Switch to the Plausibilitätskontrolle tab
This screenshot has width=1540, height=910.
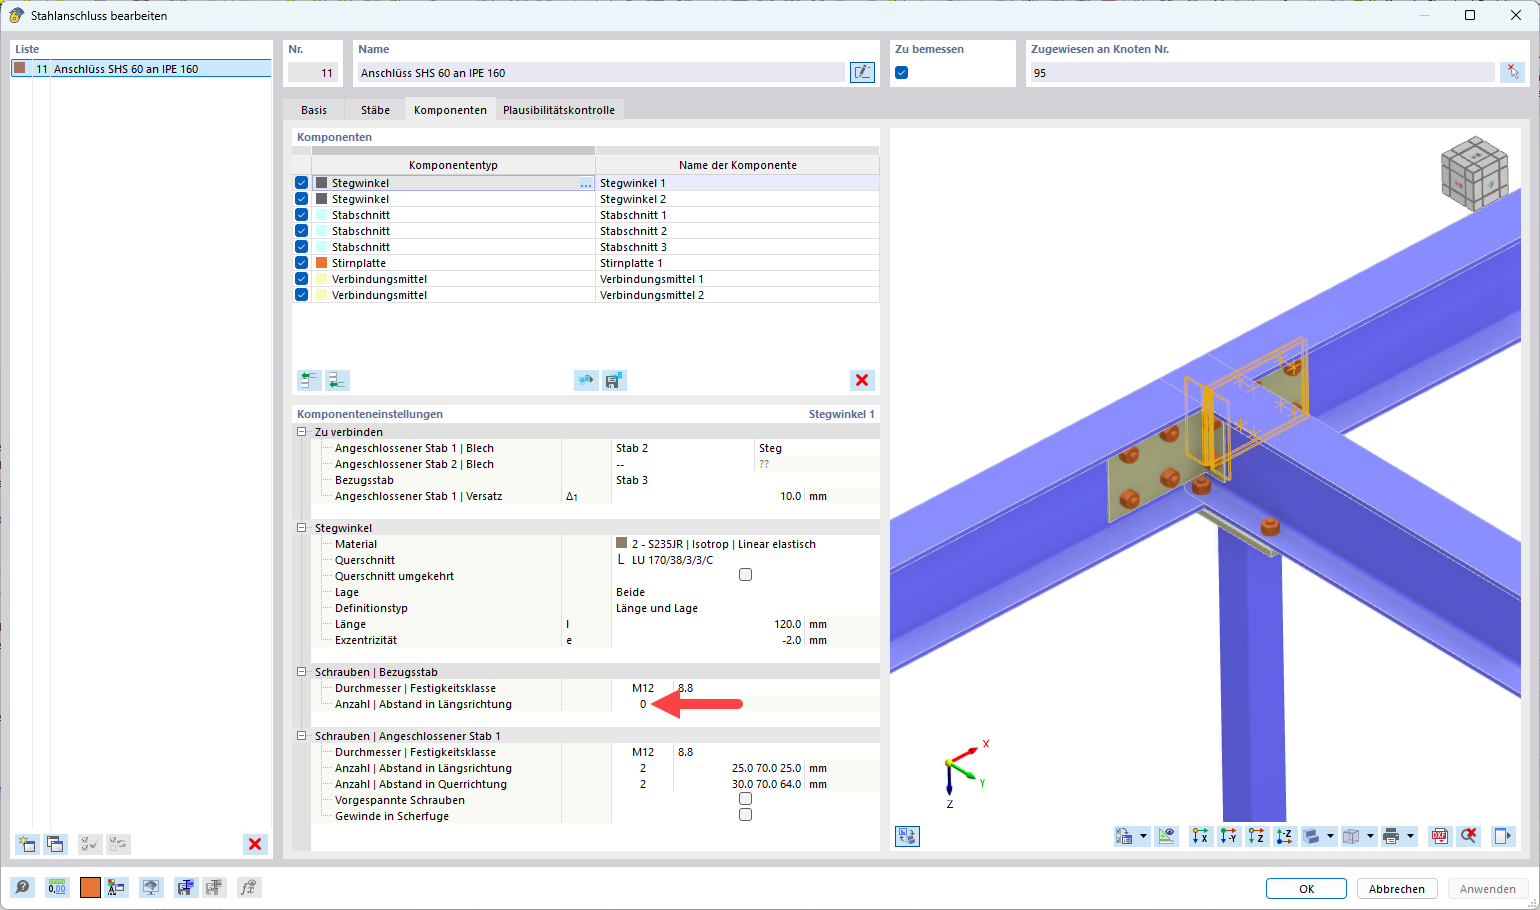click(x=558, y=110)
